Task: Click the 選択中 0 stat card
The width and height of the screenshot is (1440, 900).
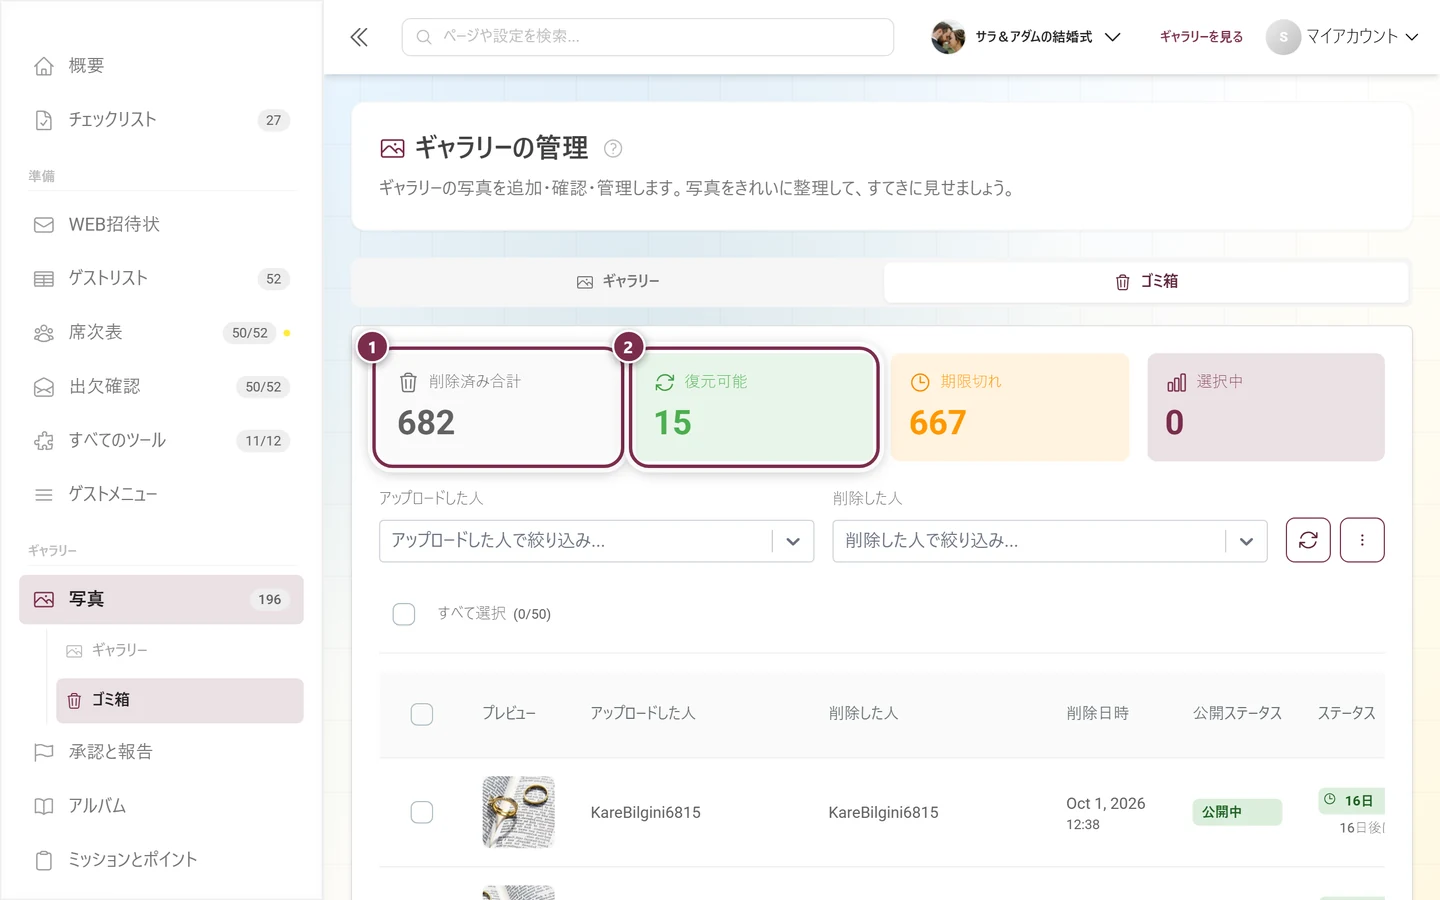Action: [1266, 407]
